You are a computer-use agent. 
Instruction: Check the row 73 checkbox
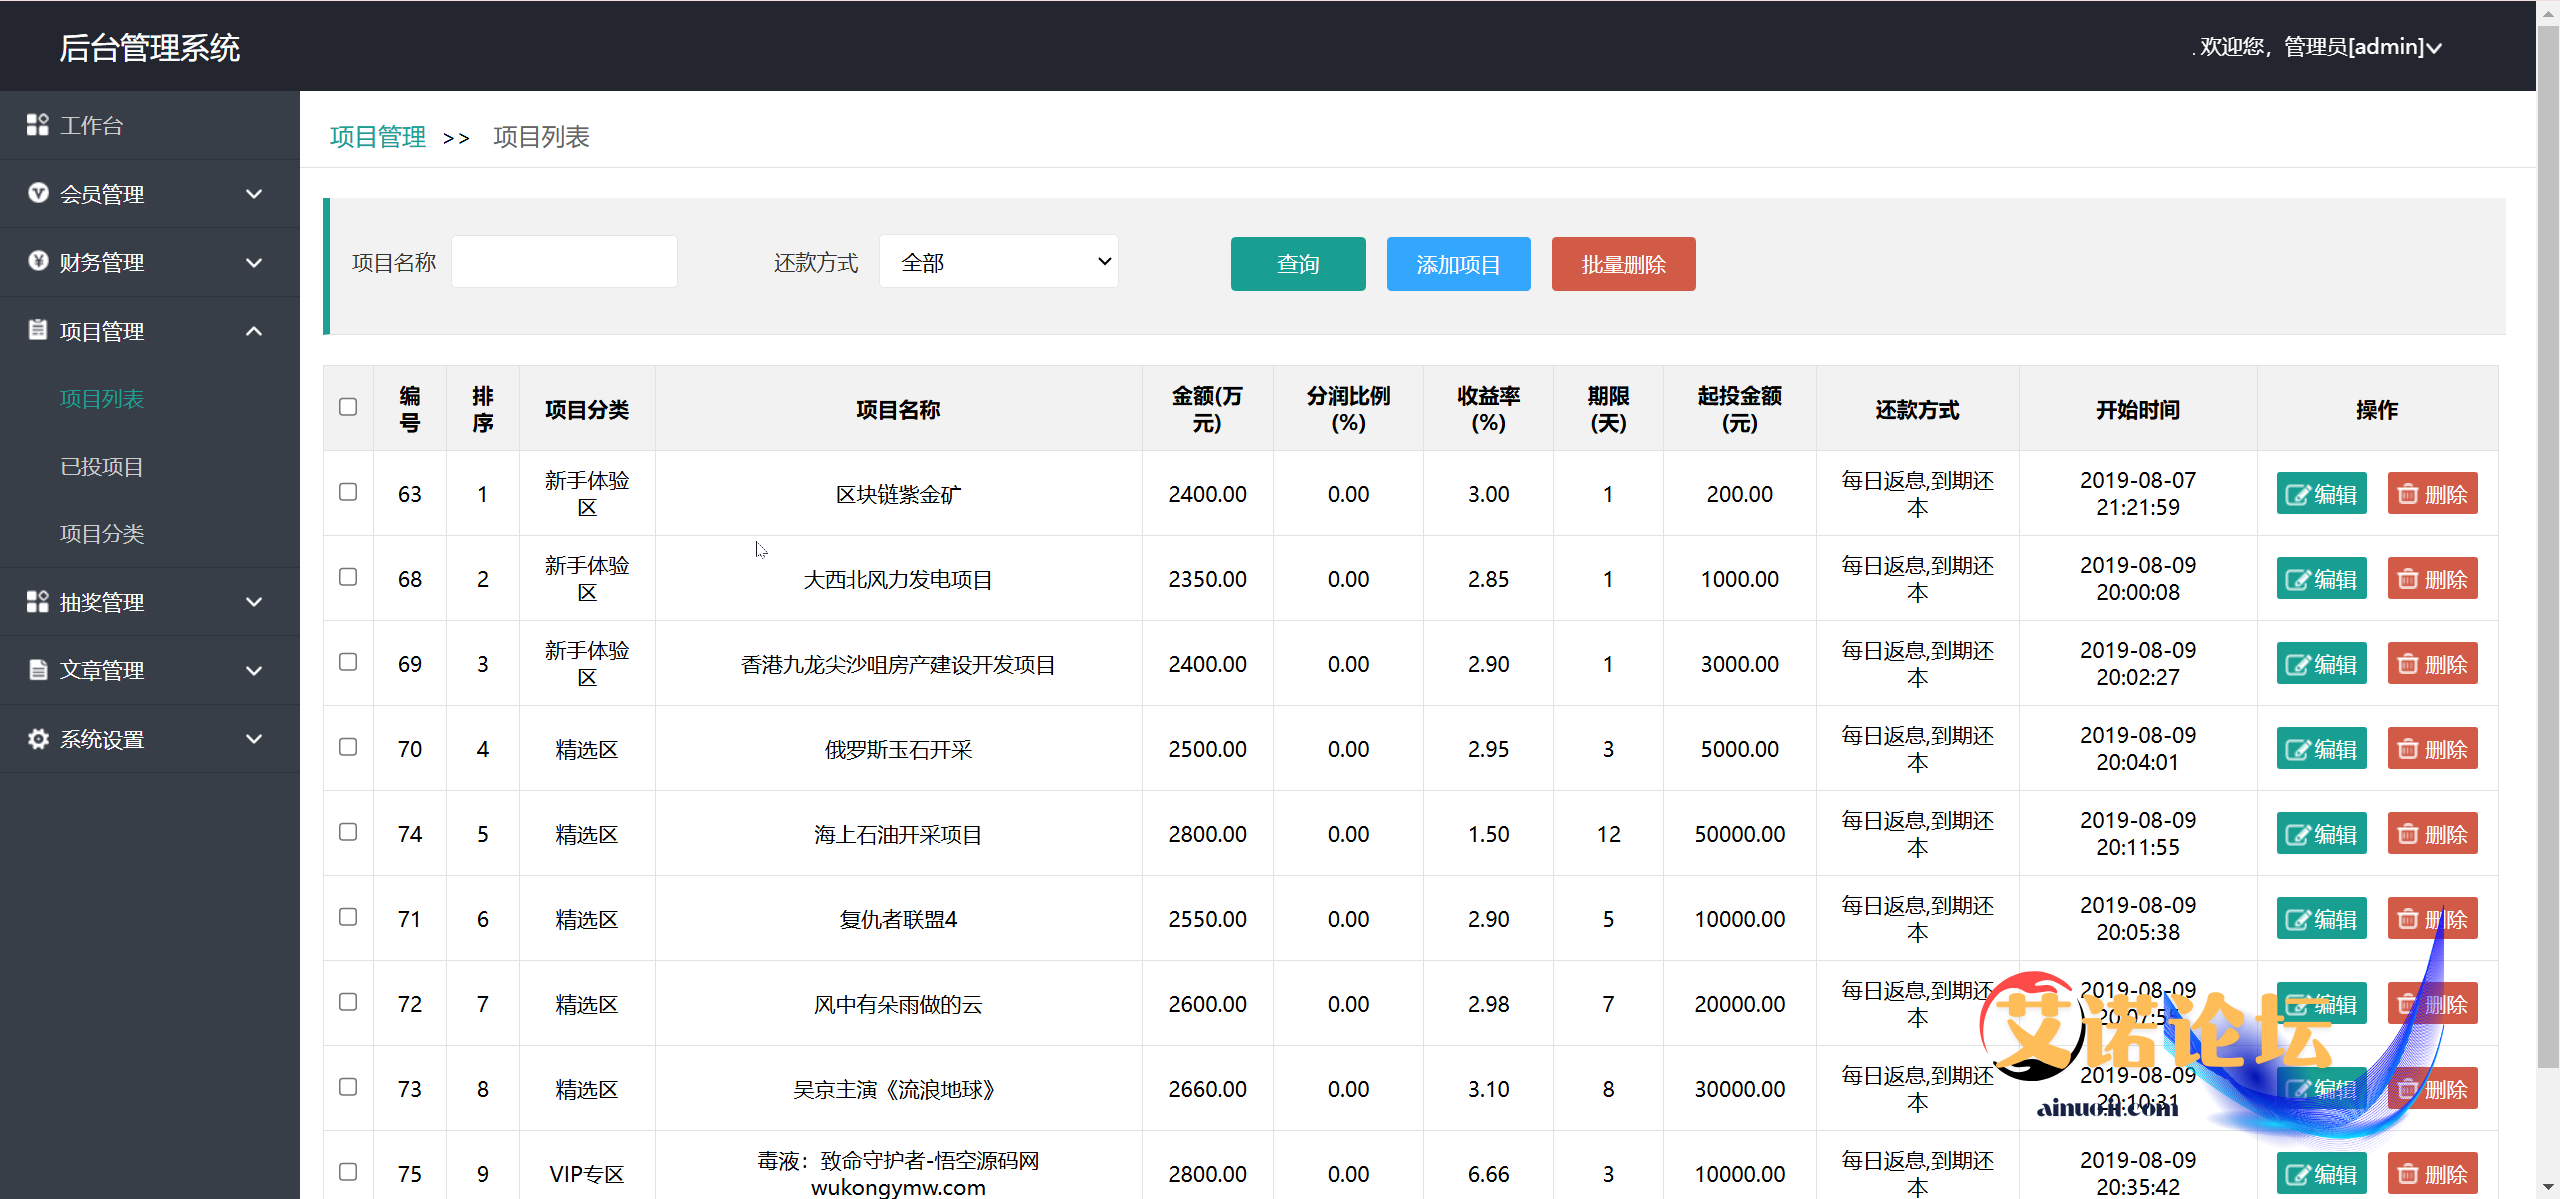point(348,1087)
